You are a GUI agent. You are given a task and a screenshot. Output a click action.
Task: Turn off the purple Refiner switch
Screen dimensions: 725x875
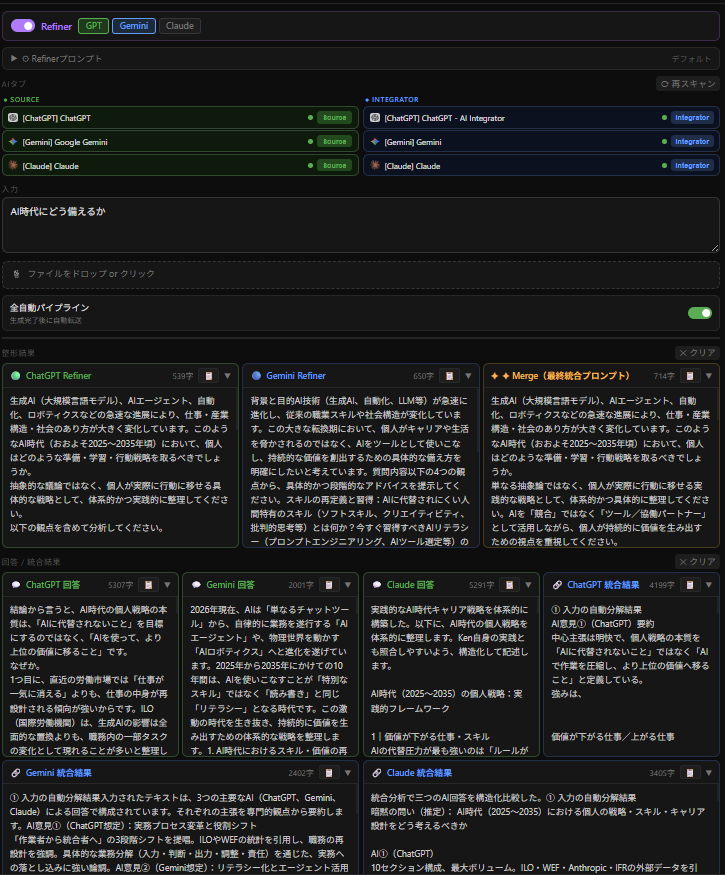point(23,26)
